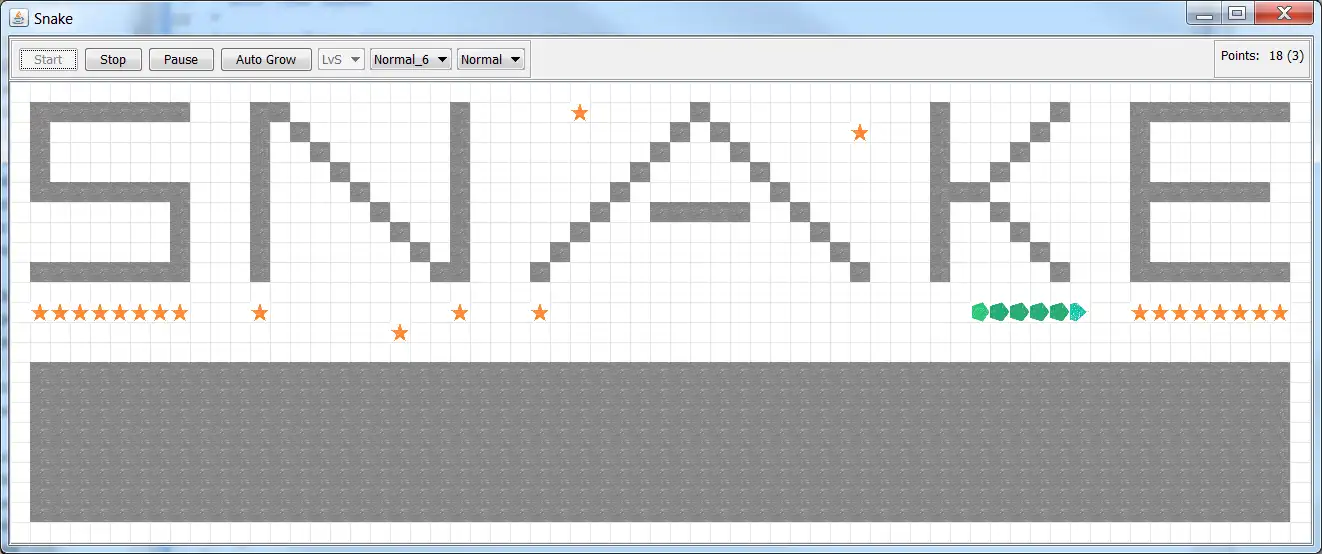
Task: Click the orange star above letter A
Action: [580, 112]
